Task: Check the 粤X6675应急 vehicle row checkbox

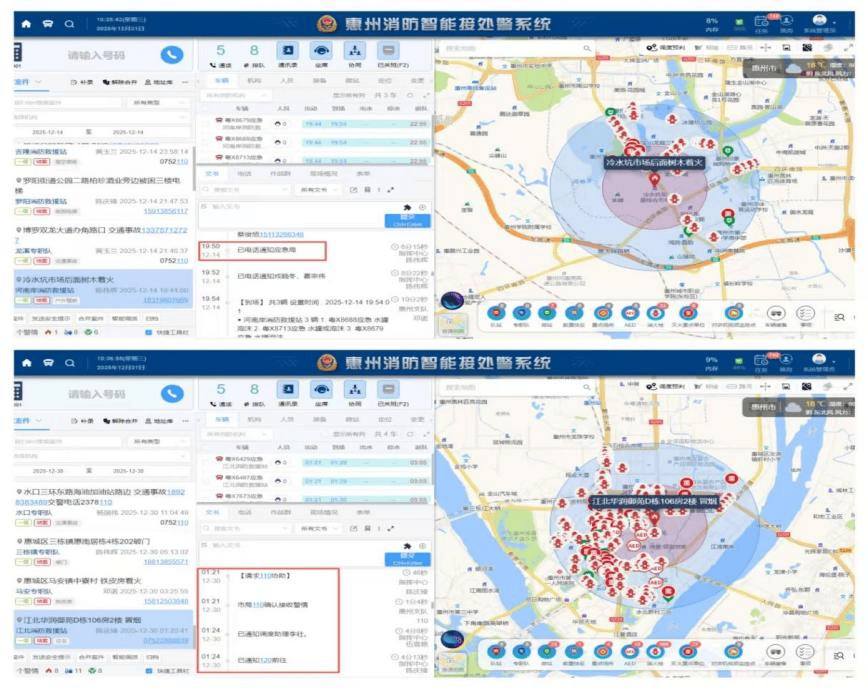Action: 205,123
